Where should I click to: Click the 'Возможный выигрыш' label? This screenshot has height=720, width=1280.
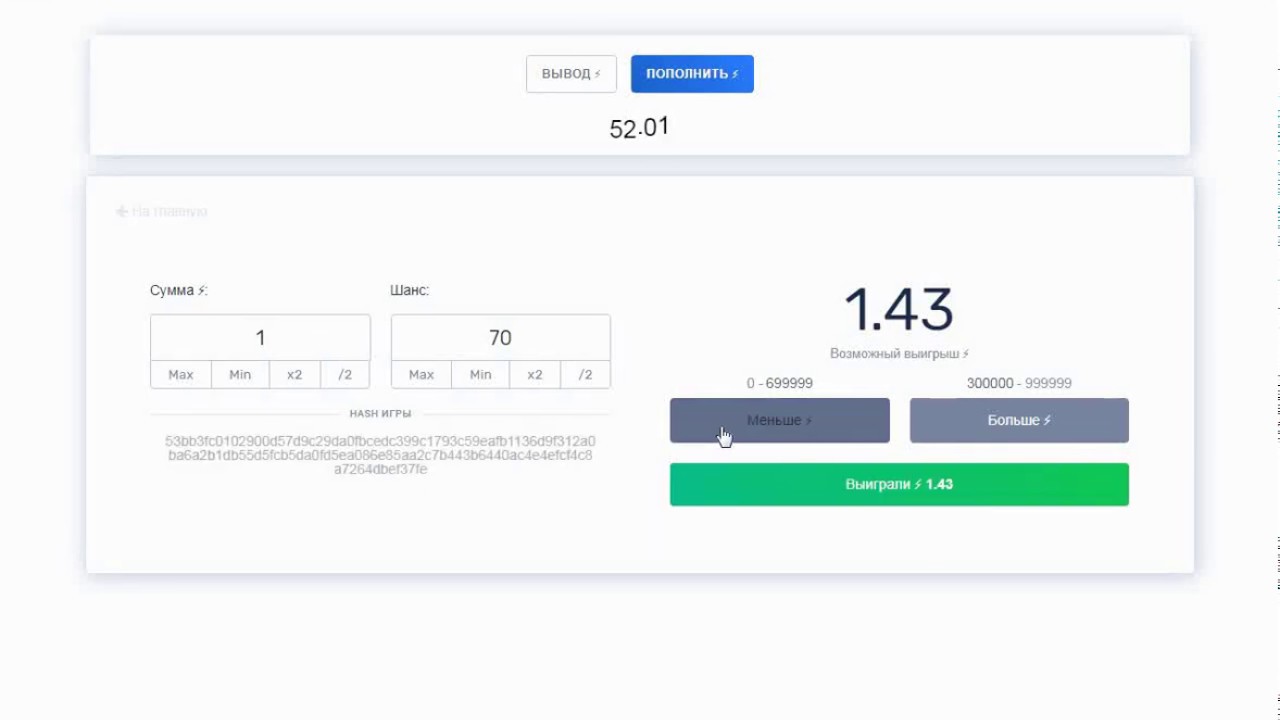(899, 354)
